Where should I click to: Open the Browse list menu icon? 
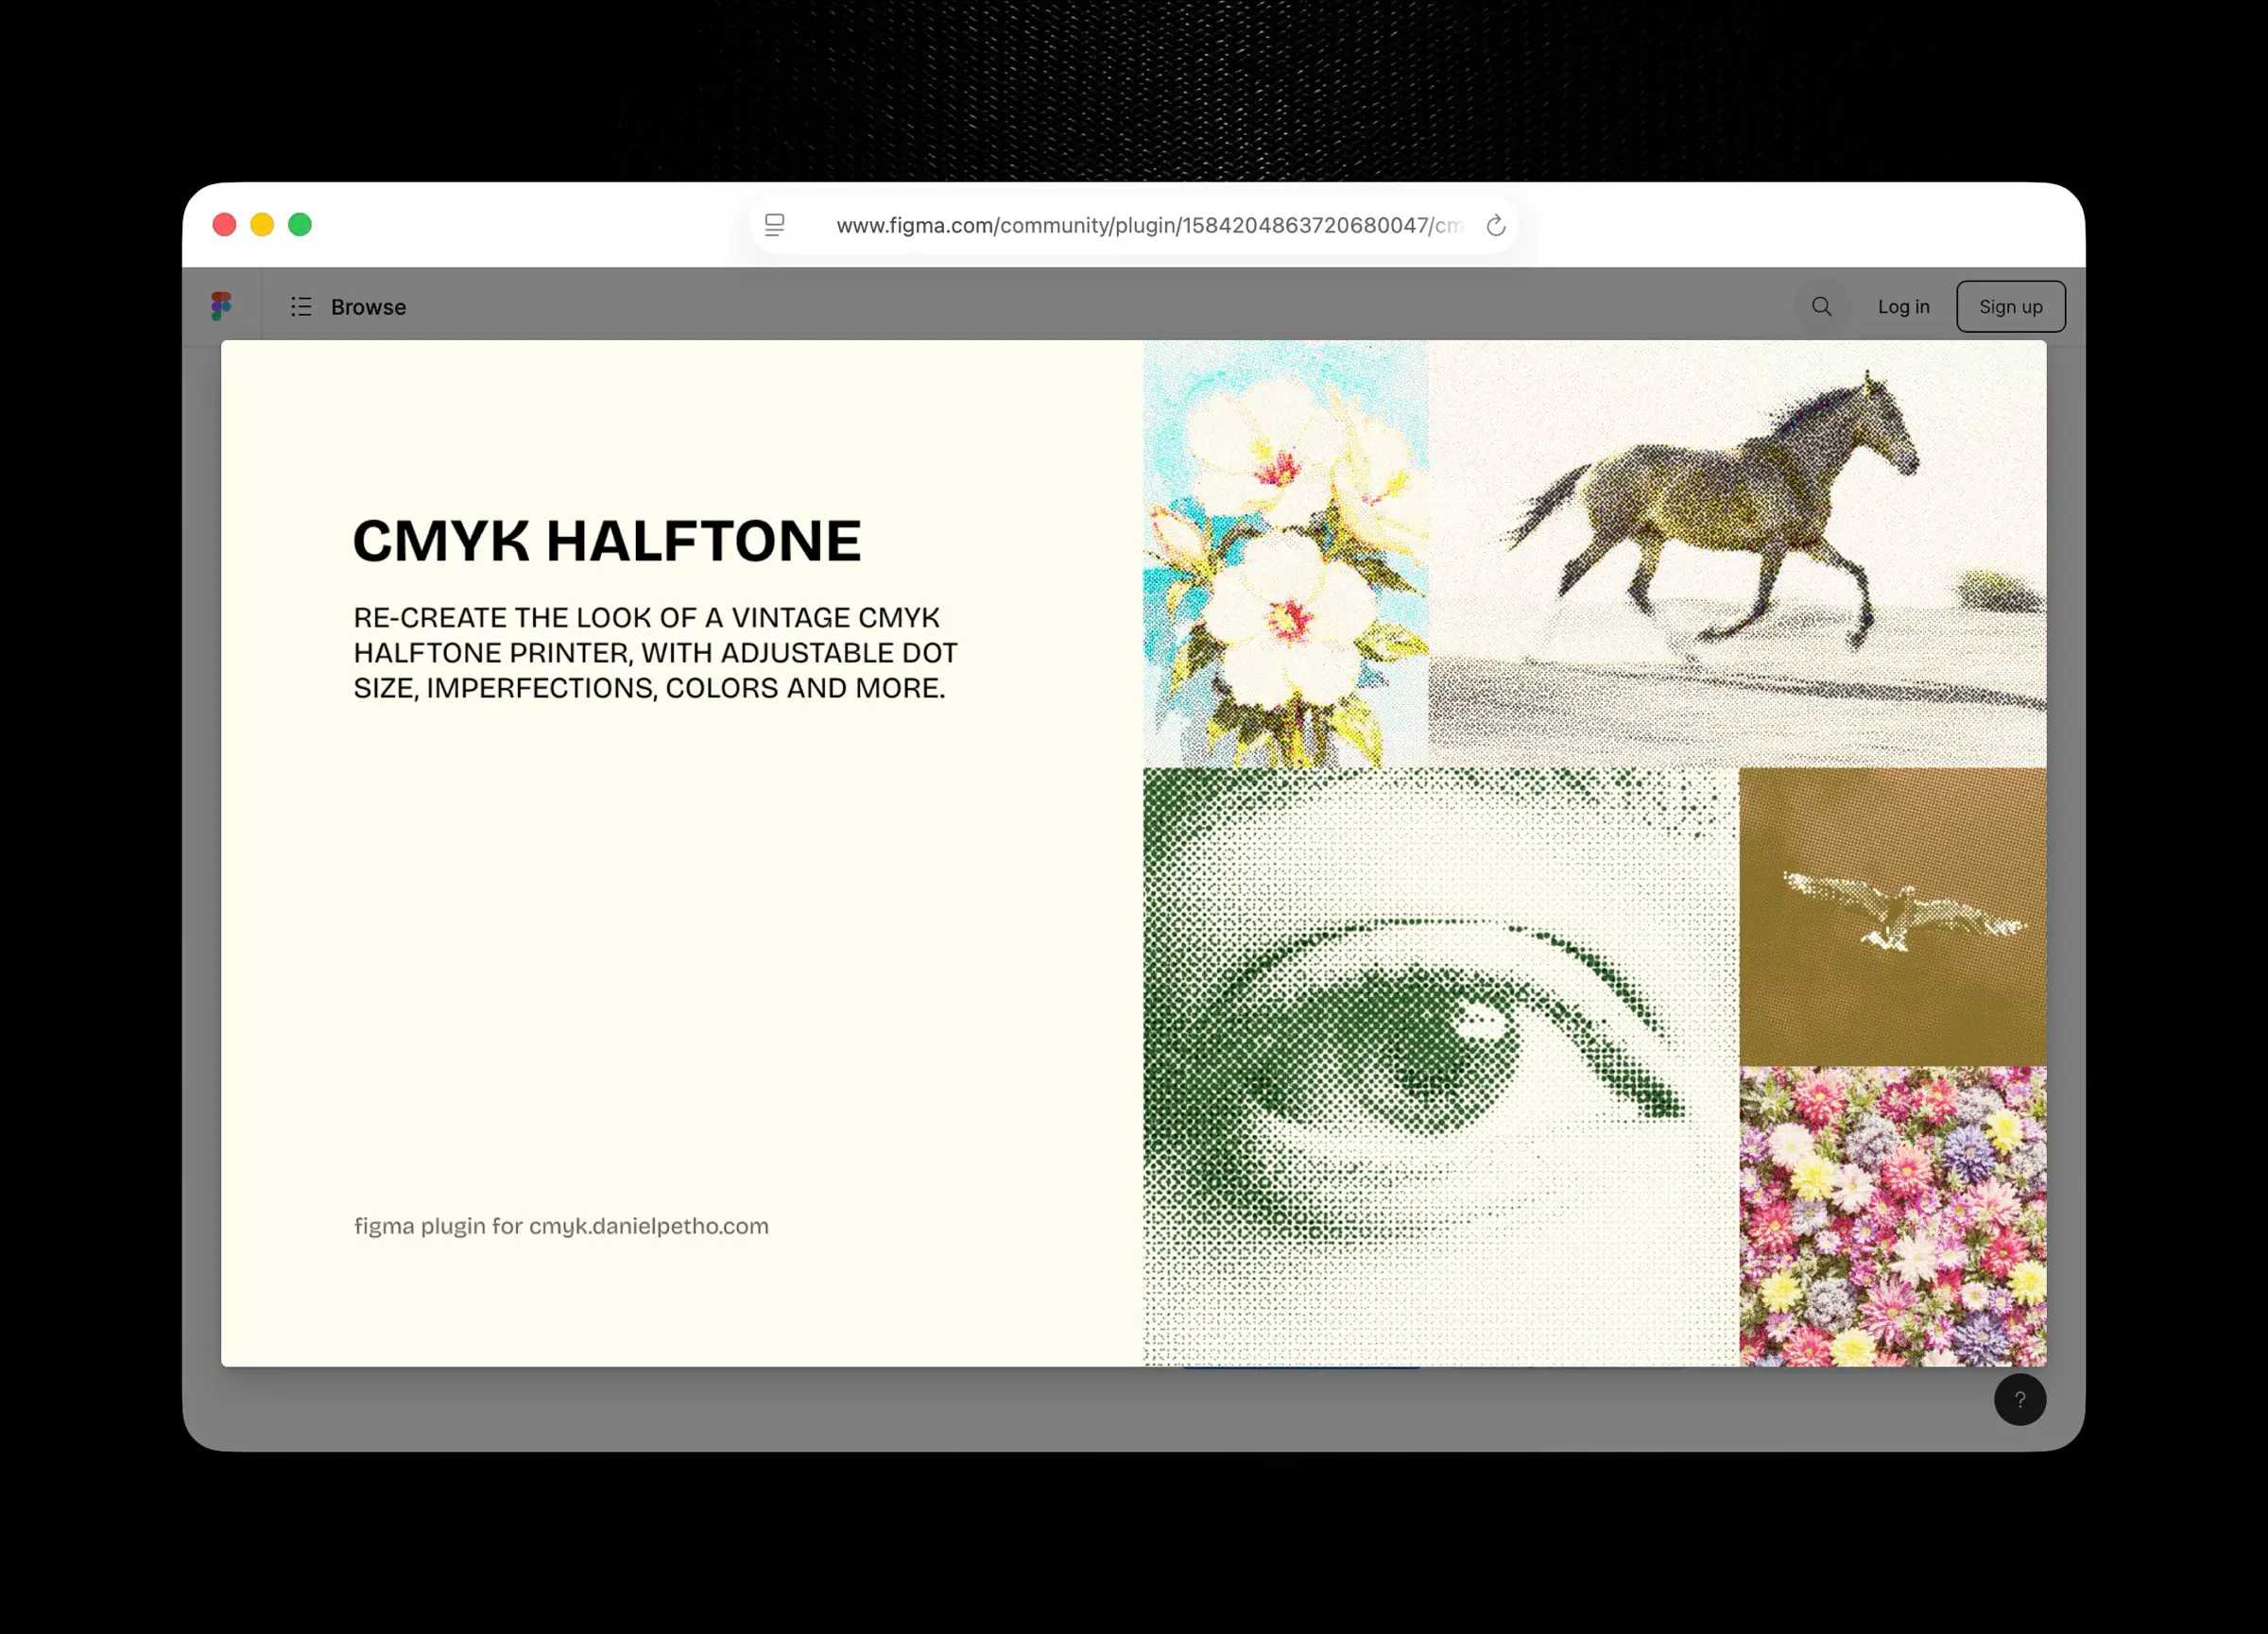click(301, 307)
